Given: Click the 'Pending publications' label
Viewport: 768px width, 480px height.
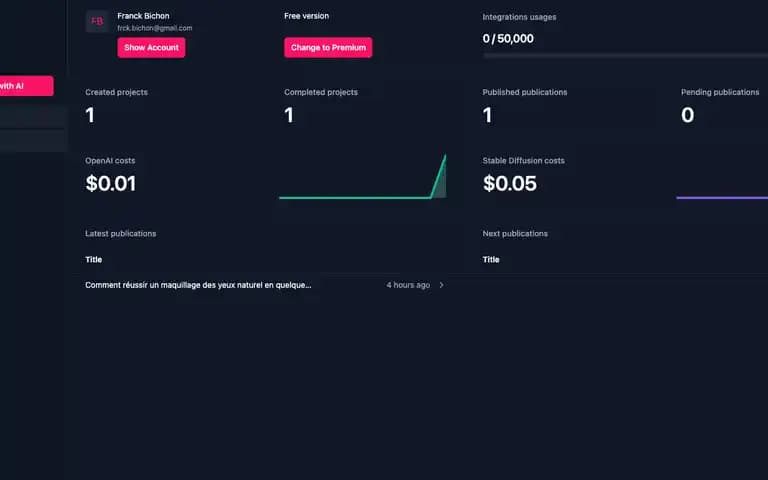Looking at the screenshot, I should pos(720,92).
